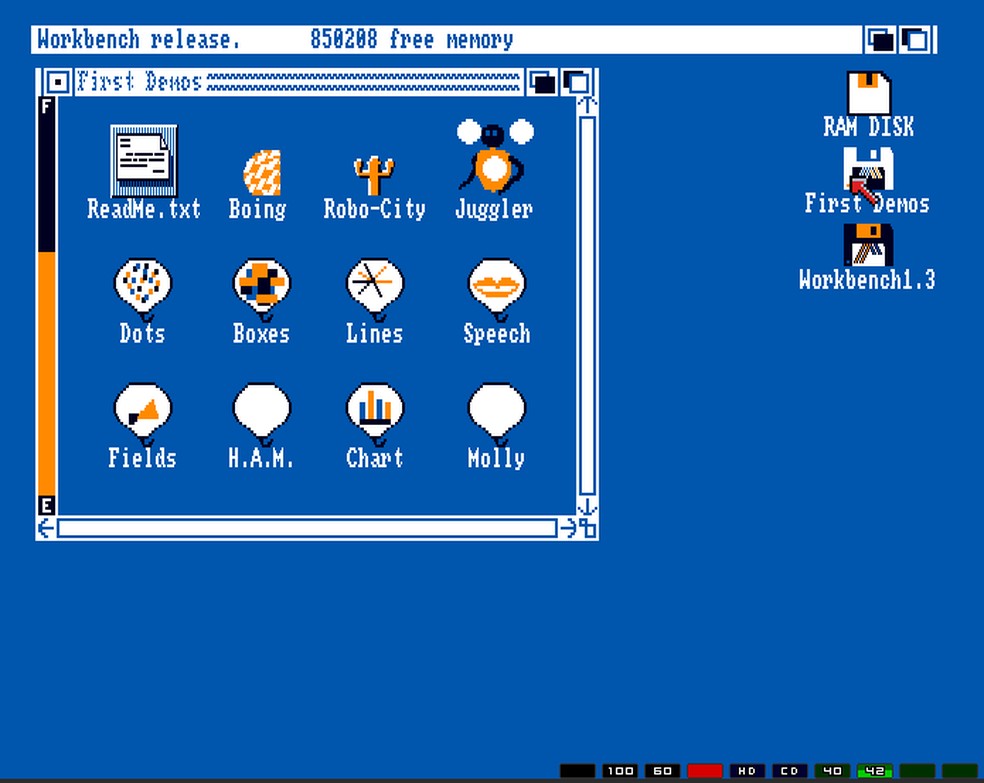Select the Boxes balloon icon
The height and width of the screenshot is (783, 984).
point(262,289)
